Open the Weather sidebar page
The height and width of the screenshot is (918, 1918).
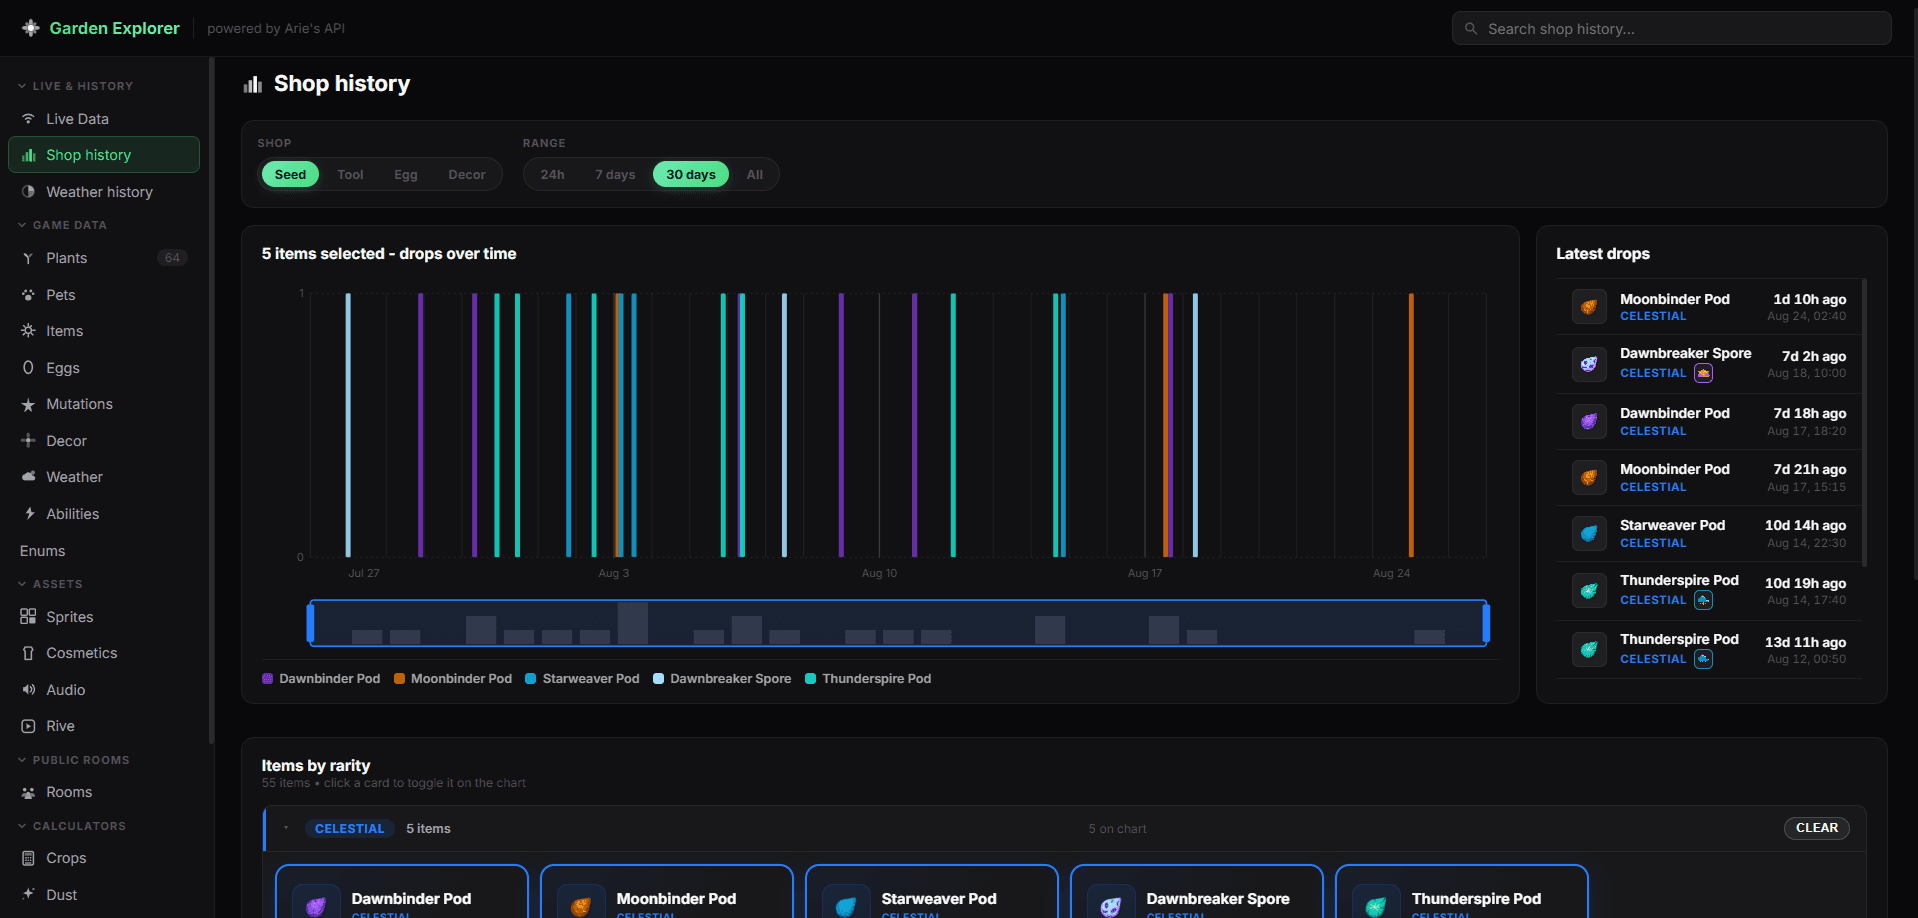click(104, 477)
